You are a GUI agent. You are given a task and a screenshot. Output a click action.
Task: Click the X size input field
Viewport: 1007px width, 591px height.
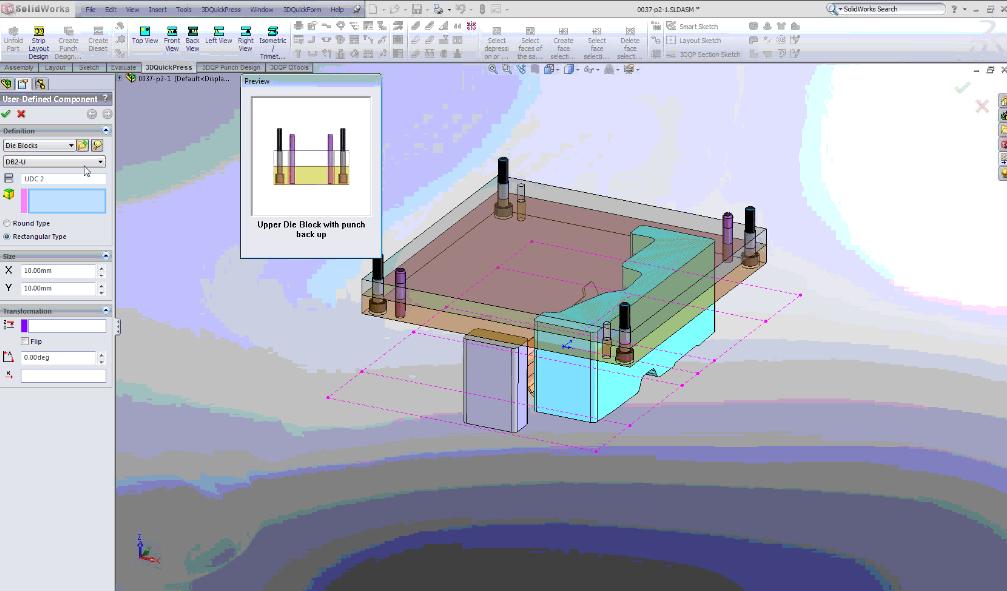point(58,271)
